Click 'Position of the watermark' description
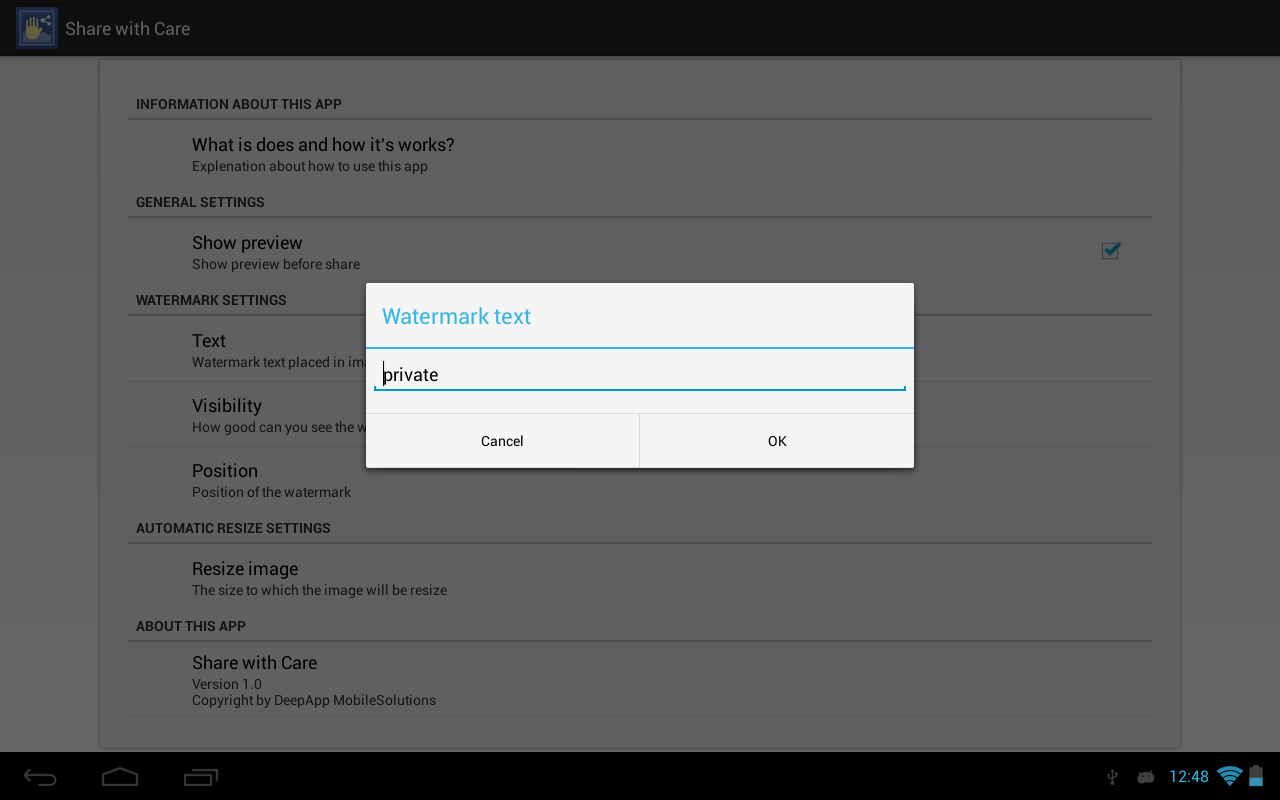The width and height of the screenshot is (1280, 800). pyautogui.click(x=271, y=492)
